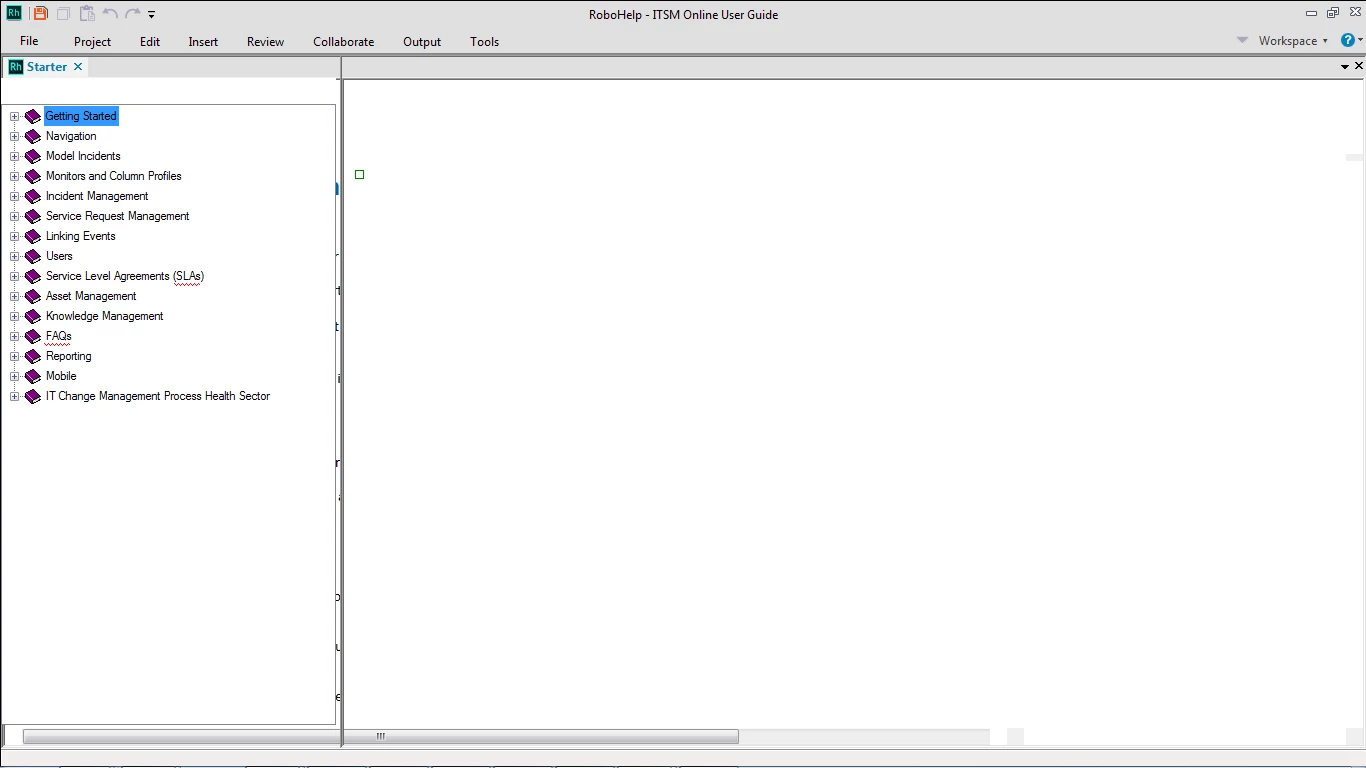Viewport: 1366px width, 768px height.
Task: Open the Tools ribbon tab
Action: point(484,42)
